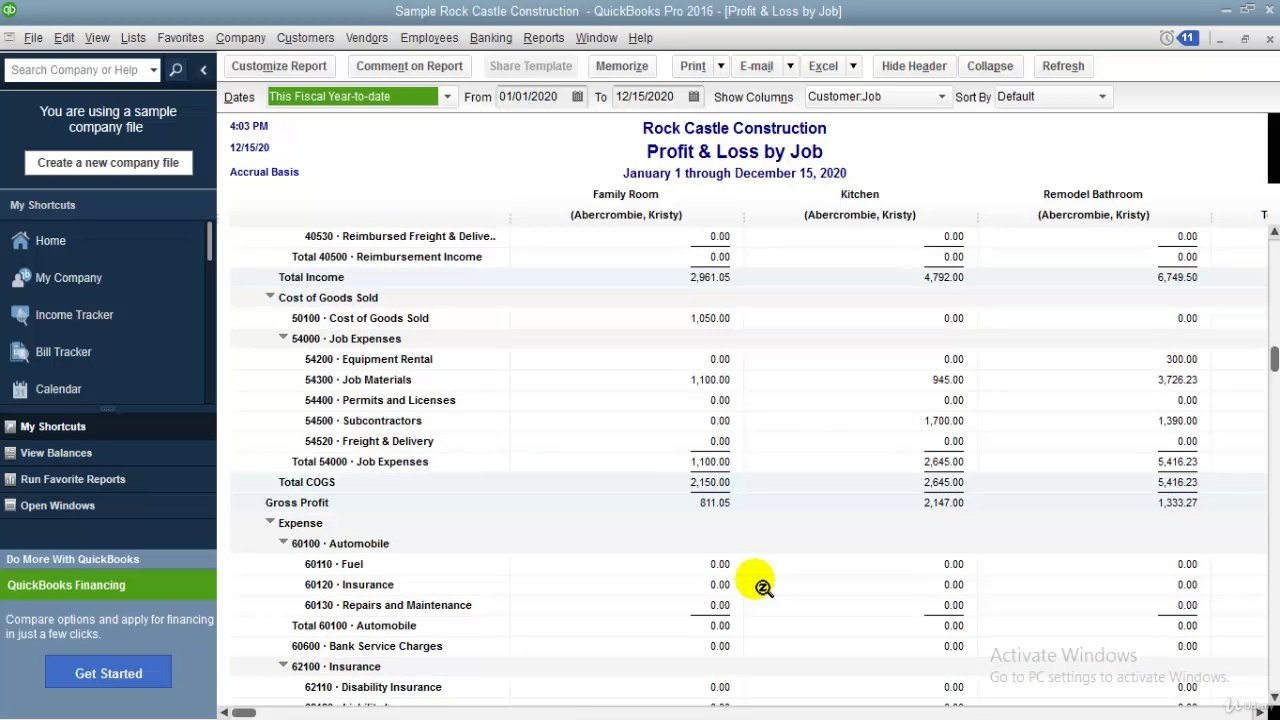The image size is (1280, 720).
Task: Click the Print button
Action: pos(693,66)
